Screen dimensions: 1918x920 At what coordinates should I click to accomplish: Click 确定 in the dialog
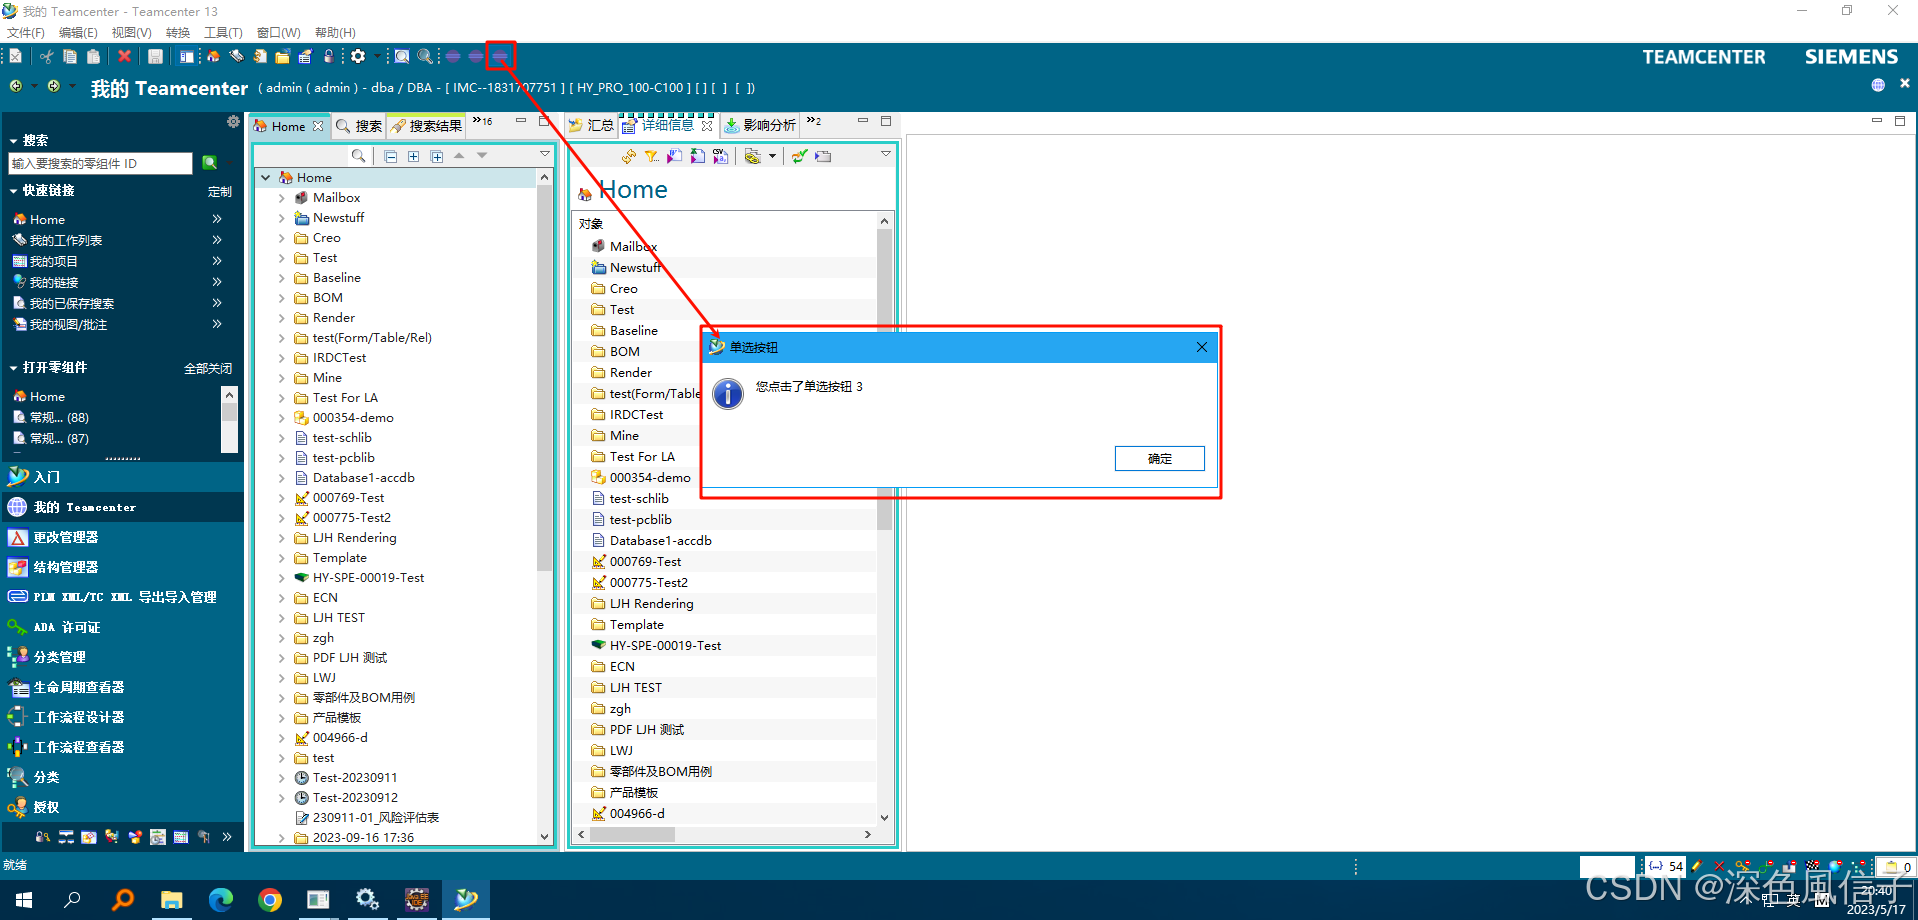point(1160,458)
